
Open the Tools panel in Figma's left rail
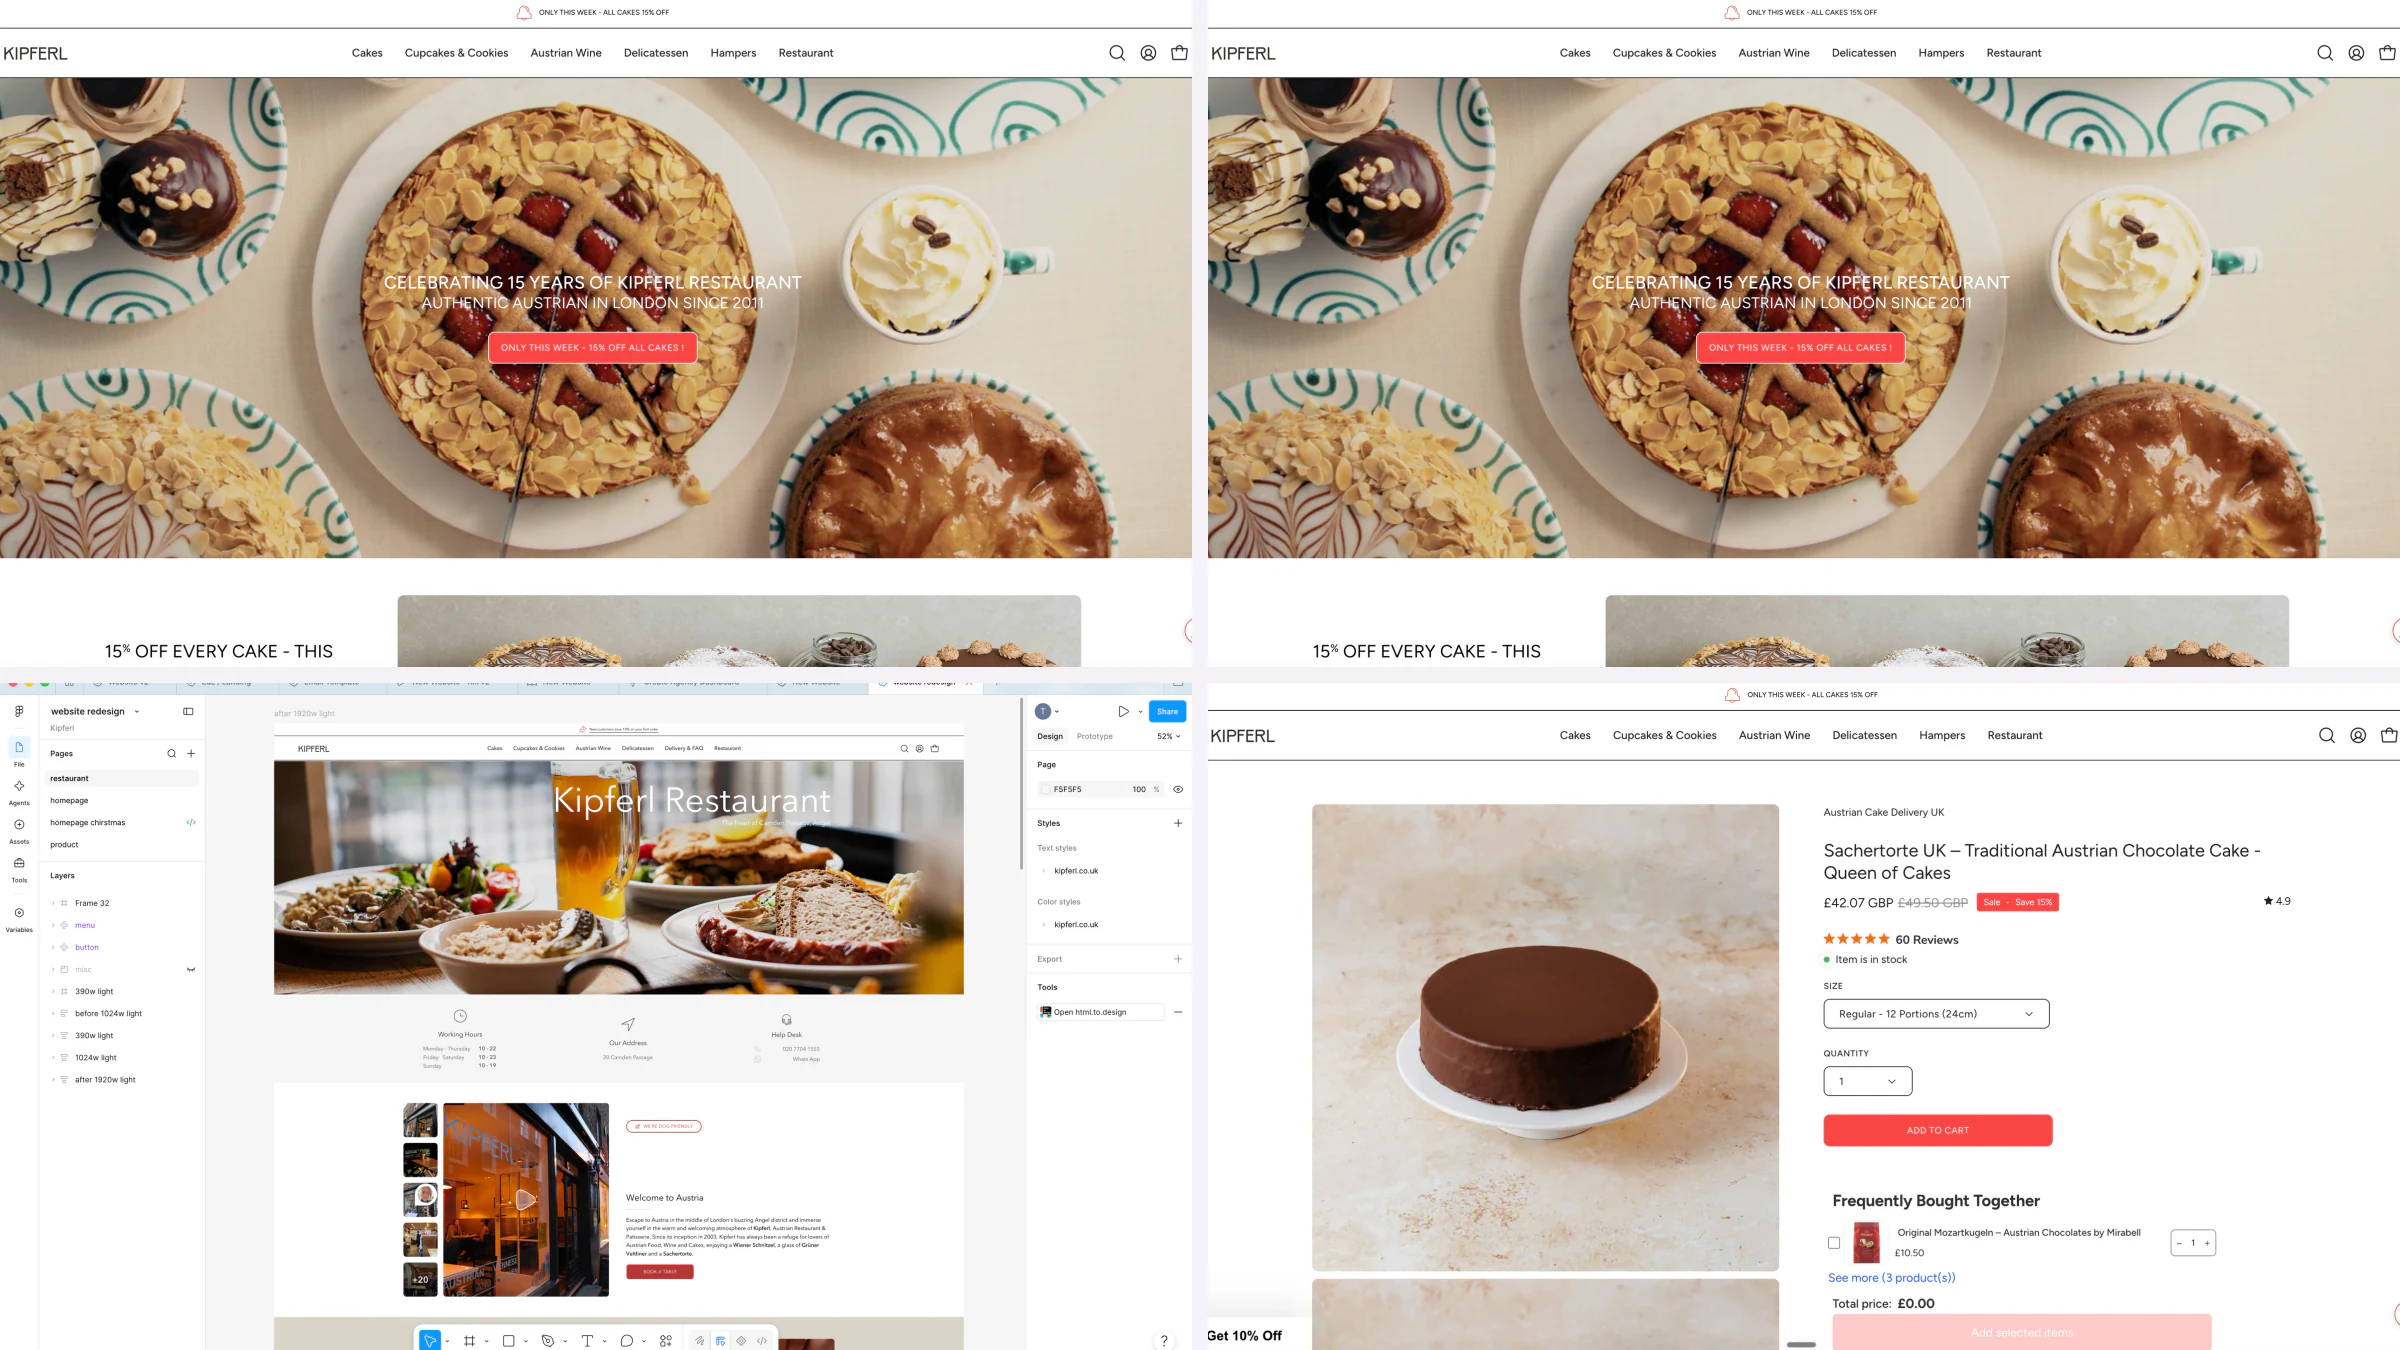point(19,869)
